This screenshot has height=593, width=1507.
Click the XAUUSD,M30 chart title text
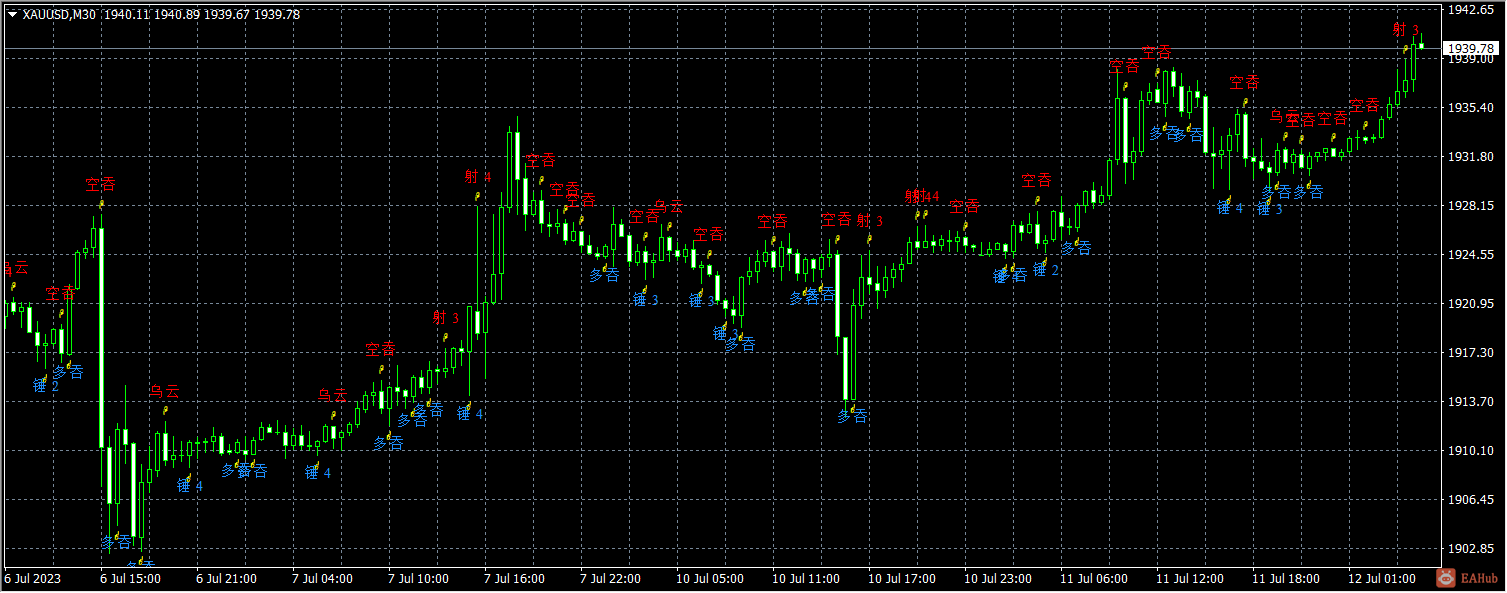(x=60, y=15)
